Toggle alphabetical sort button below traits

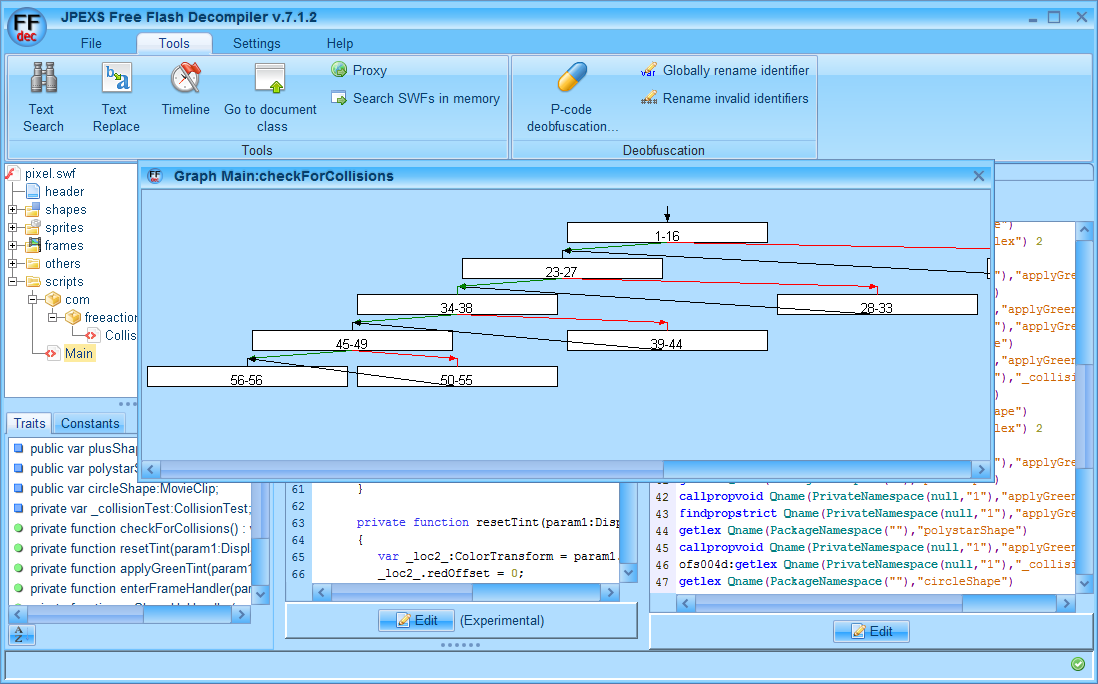tap(21, 634)
